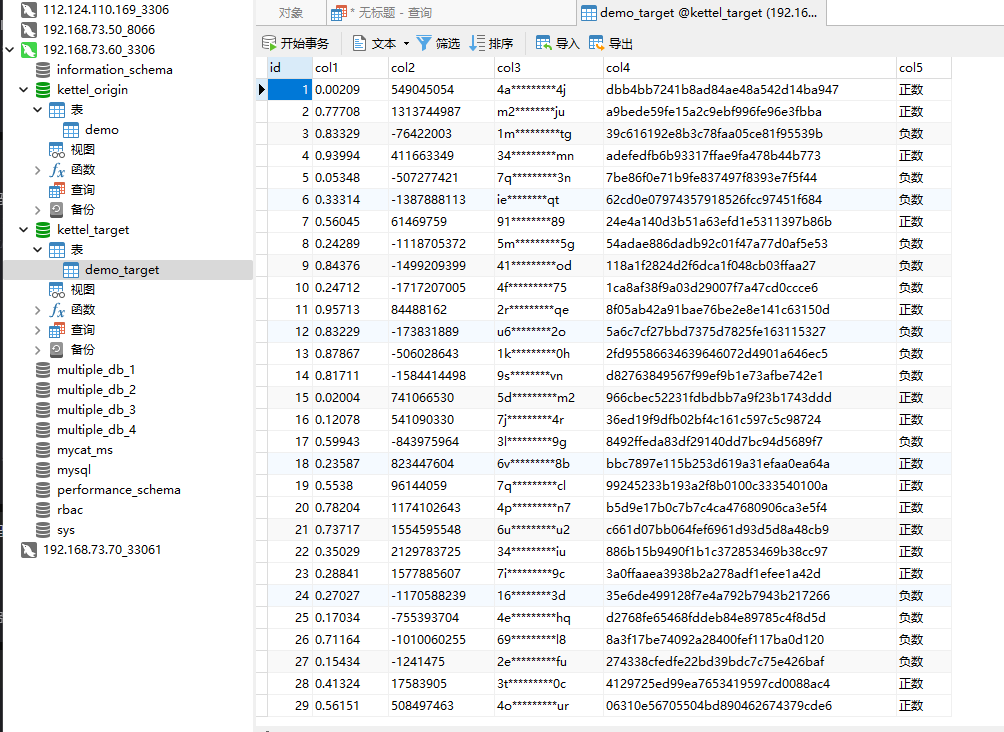Collapse the 表 node under kettel_origin

click(38, 110)
